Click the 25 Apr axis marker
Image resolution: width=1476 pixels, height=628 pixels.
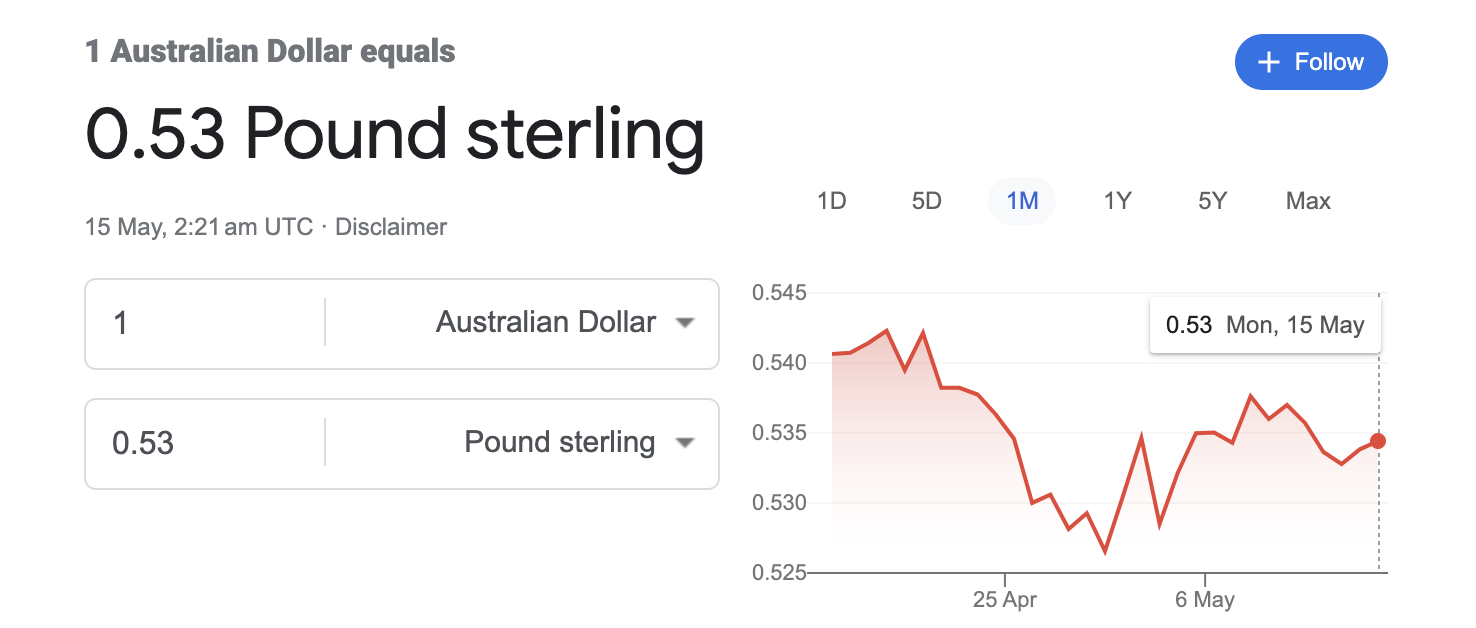point(1005,600)
